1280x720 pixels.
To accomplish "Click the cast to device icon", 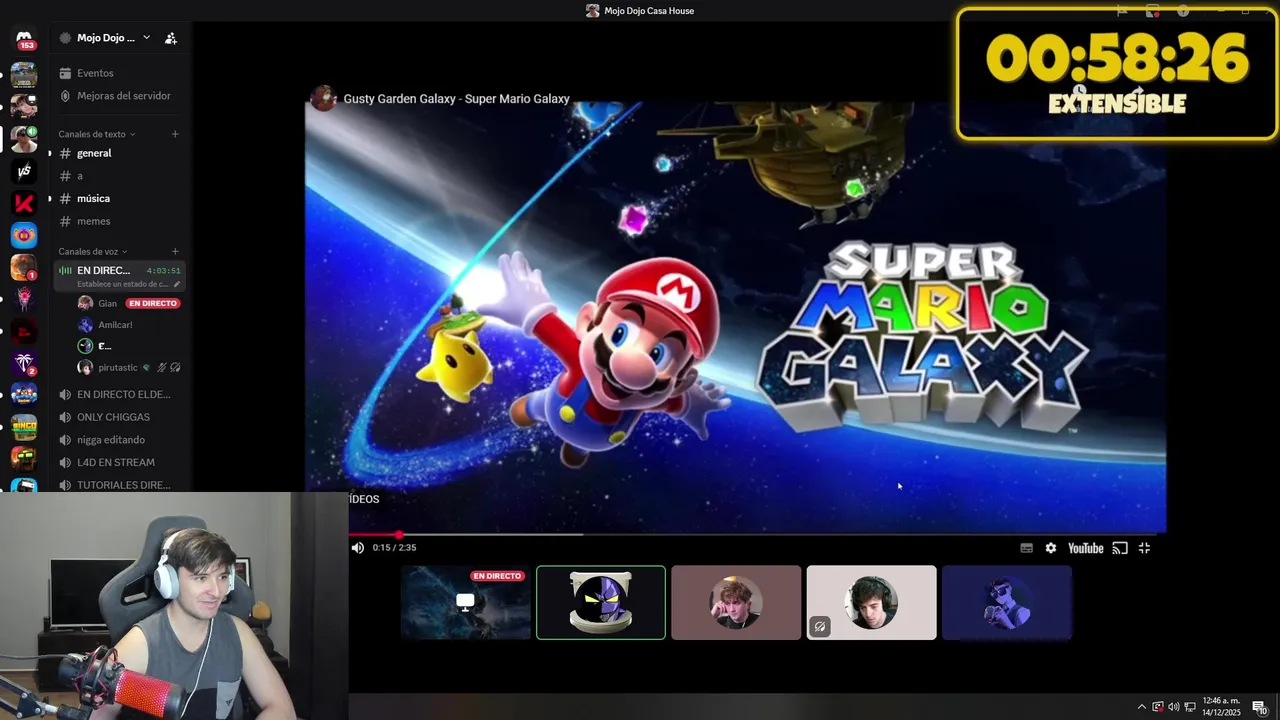I will 1120,548.
